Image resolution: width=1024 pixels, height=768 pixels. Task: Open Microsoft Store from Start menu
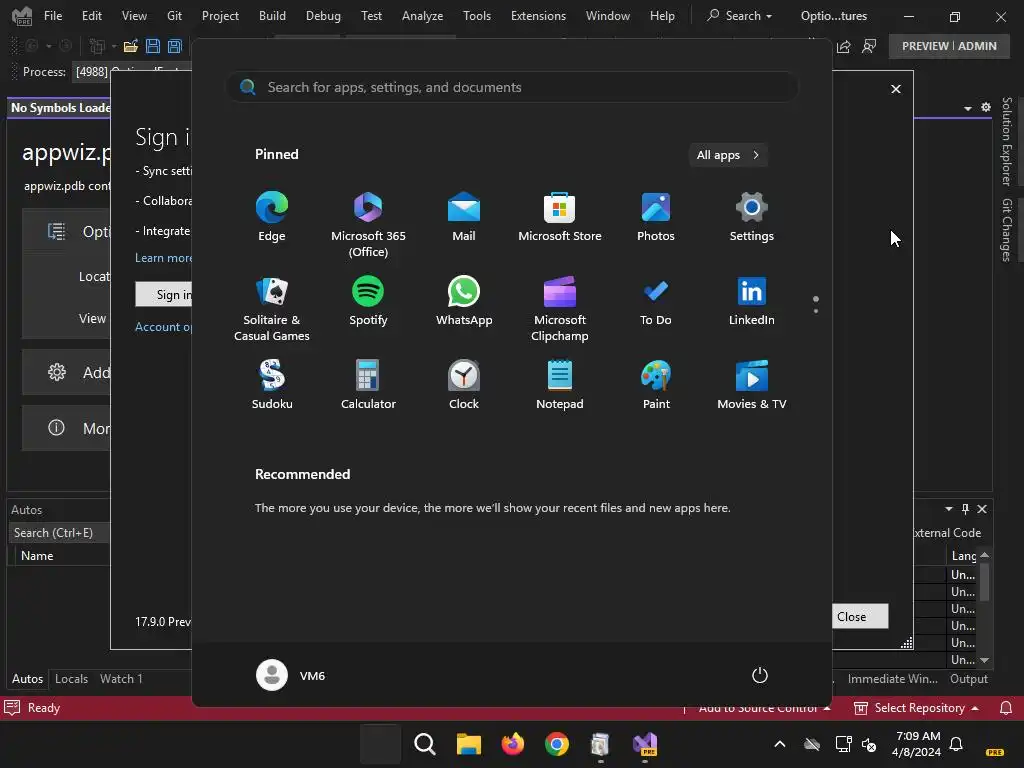tap(560, 217)
